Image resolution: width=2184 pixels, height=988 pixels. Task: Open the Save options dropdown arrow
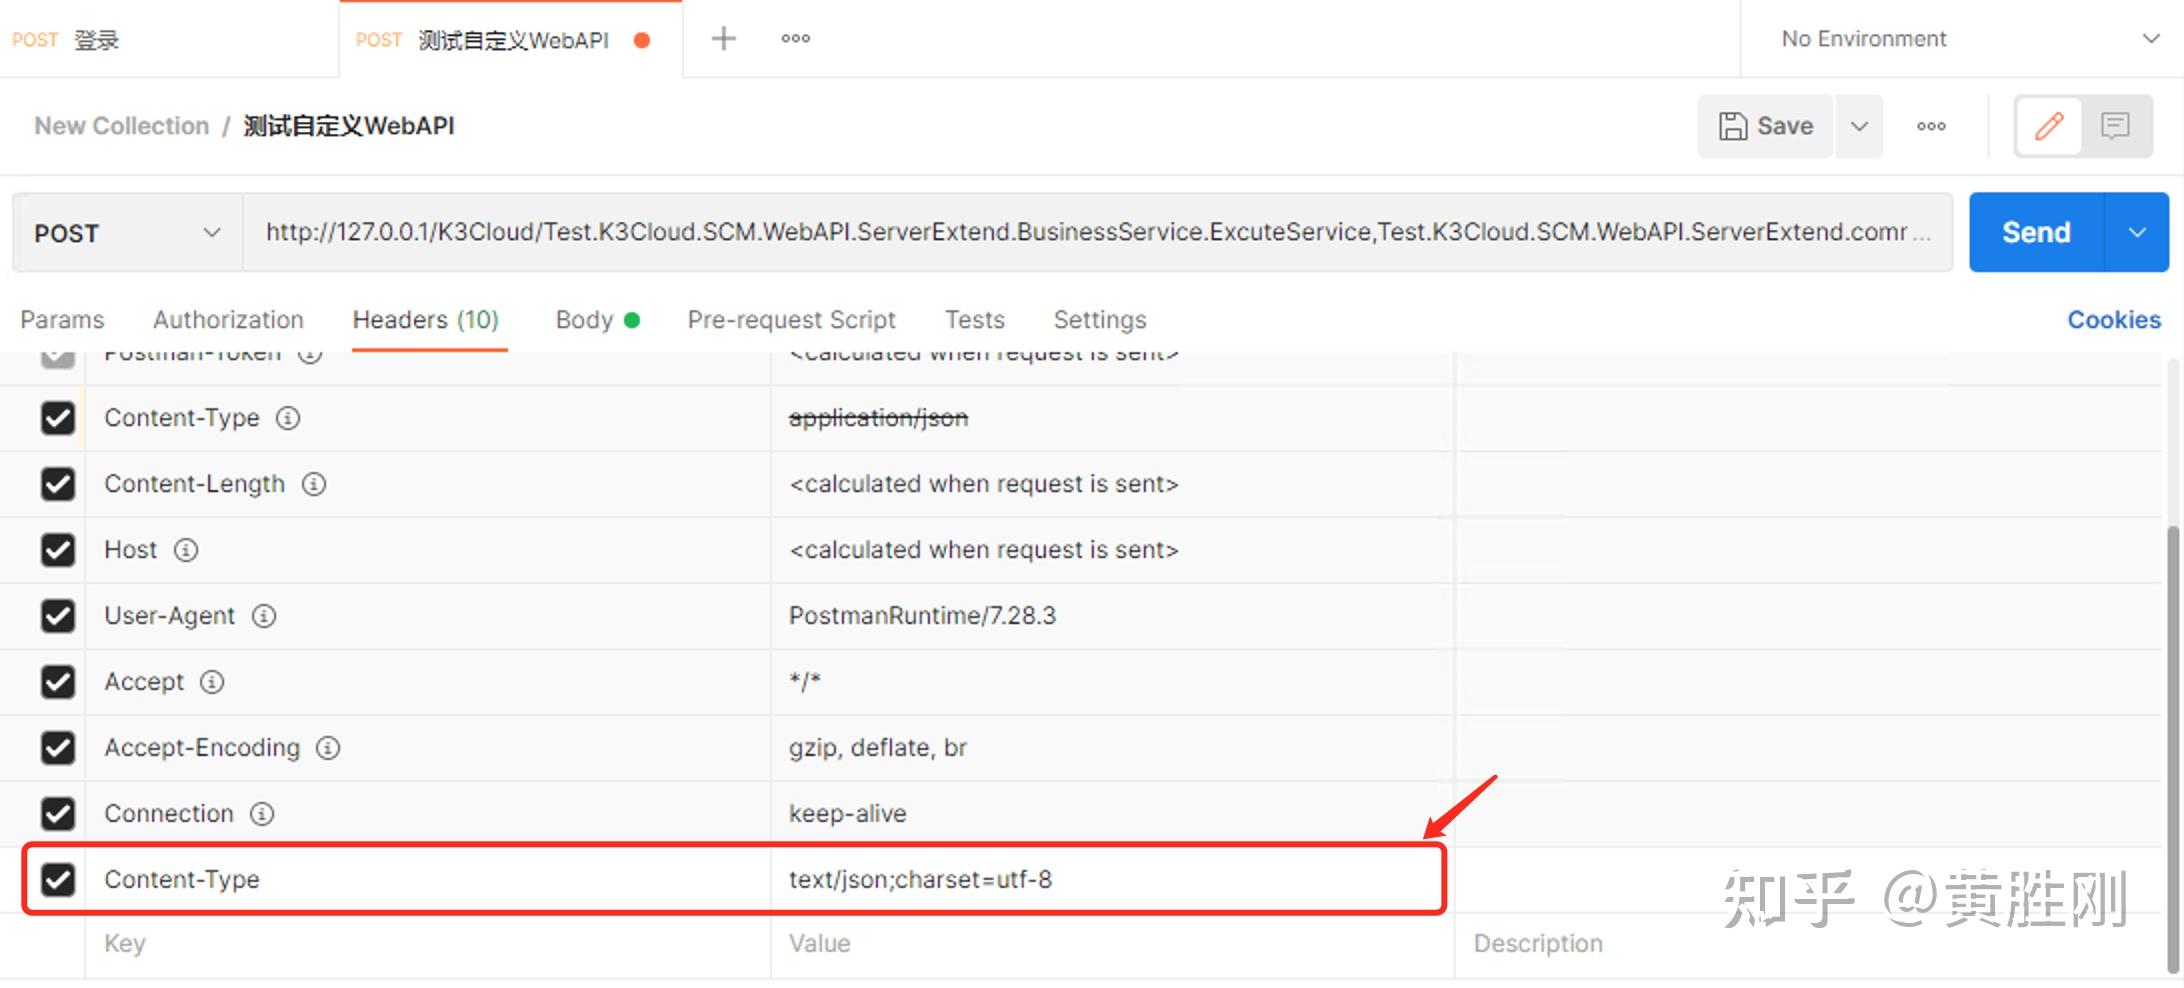pyautogui.click(x=1859, y=126)
